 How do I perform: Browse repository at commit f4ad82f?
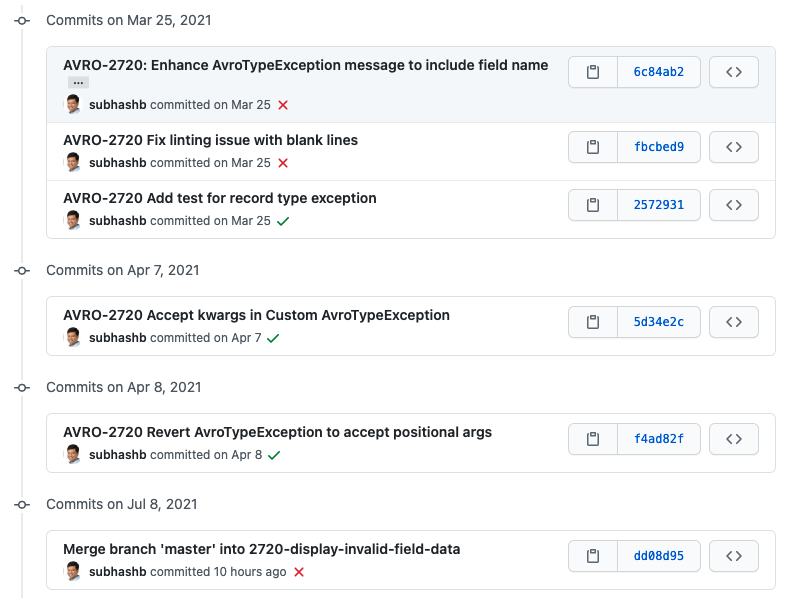click(x=733, y=439)
